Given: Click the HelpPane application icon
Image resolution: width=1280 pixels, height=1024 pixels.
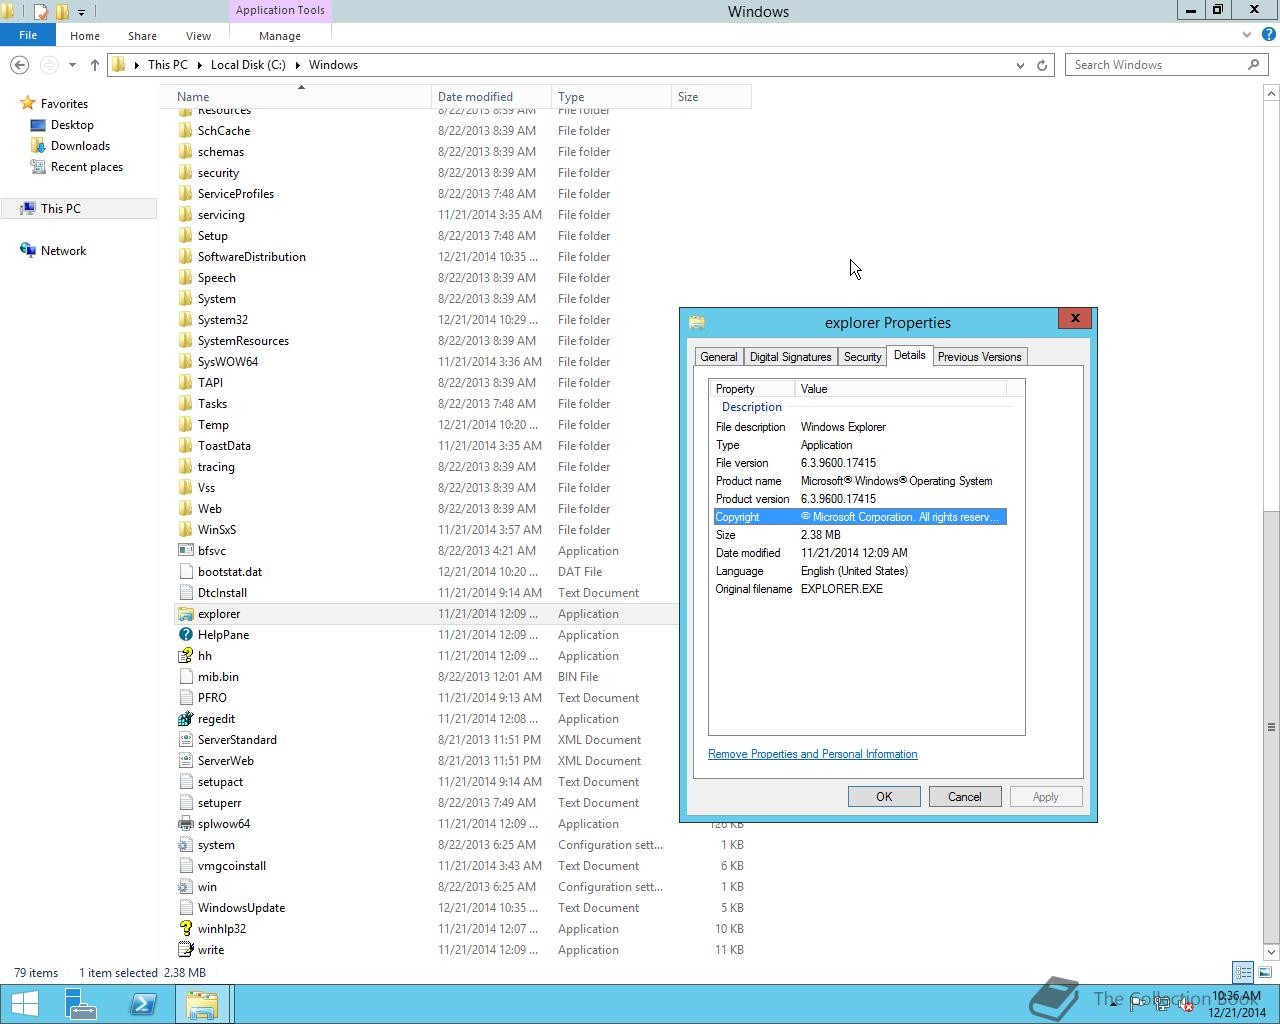Looking at the screenshot, I should [185, 635].
